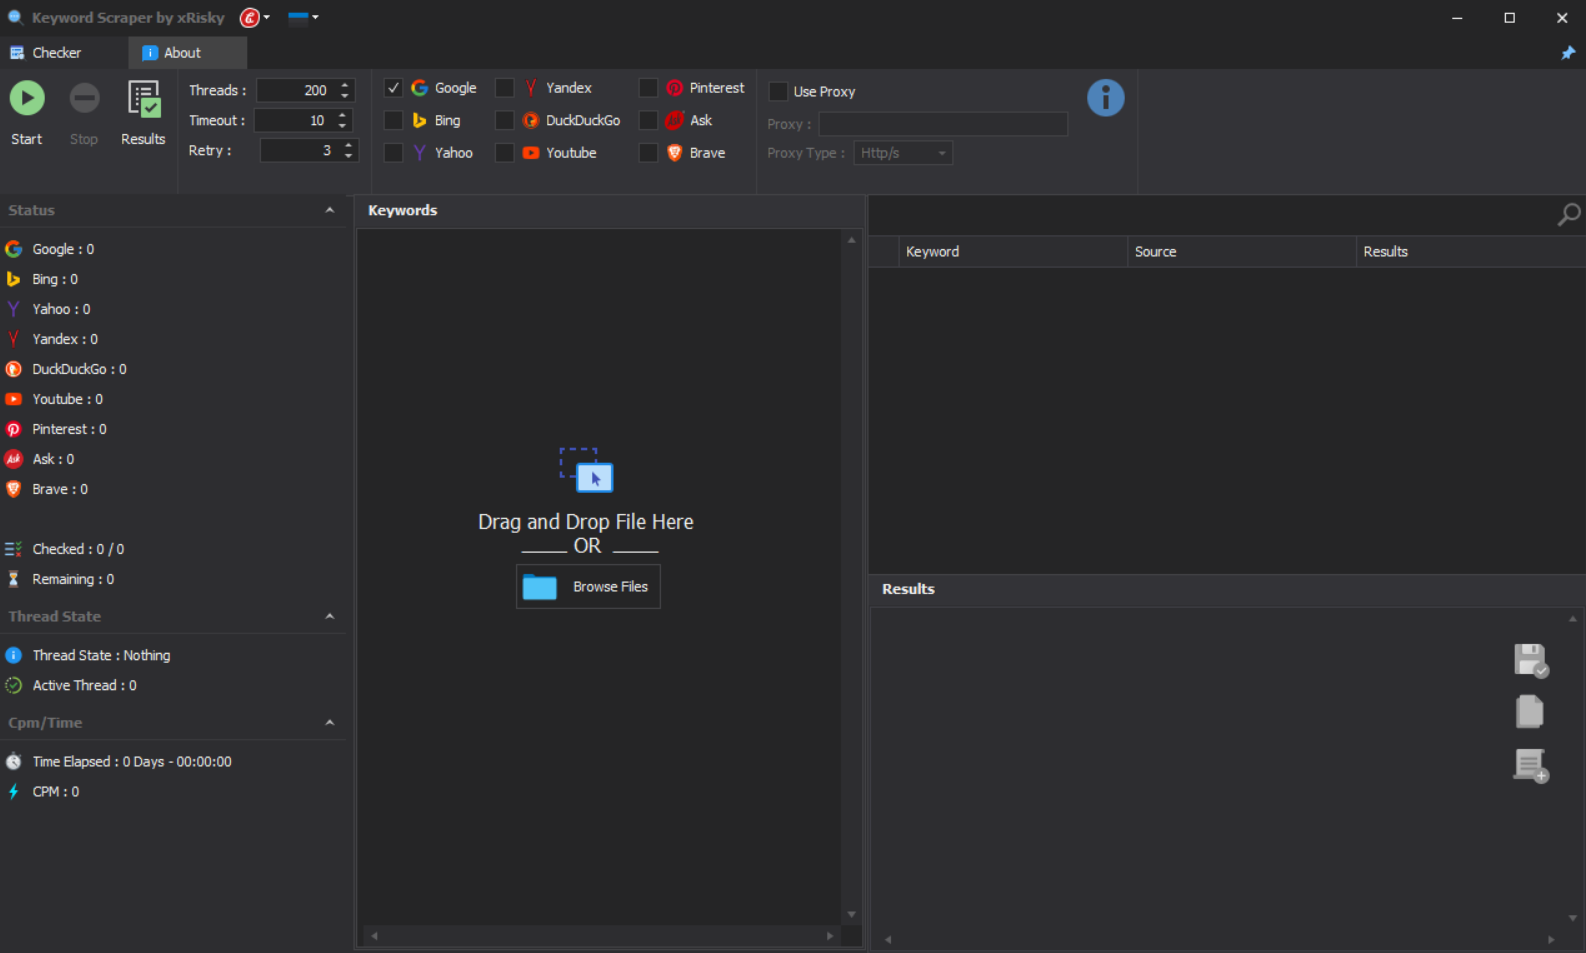Click the pin icon at top right

coord(1567,53)
